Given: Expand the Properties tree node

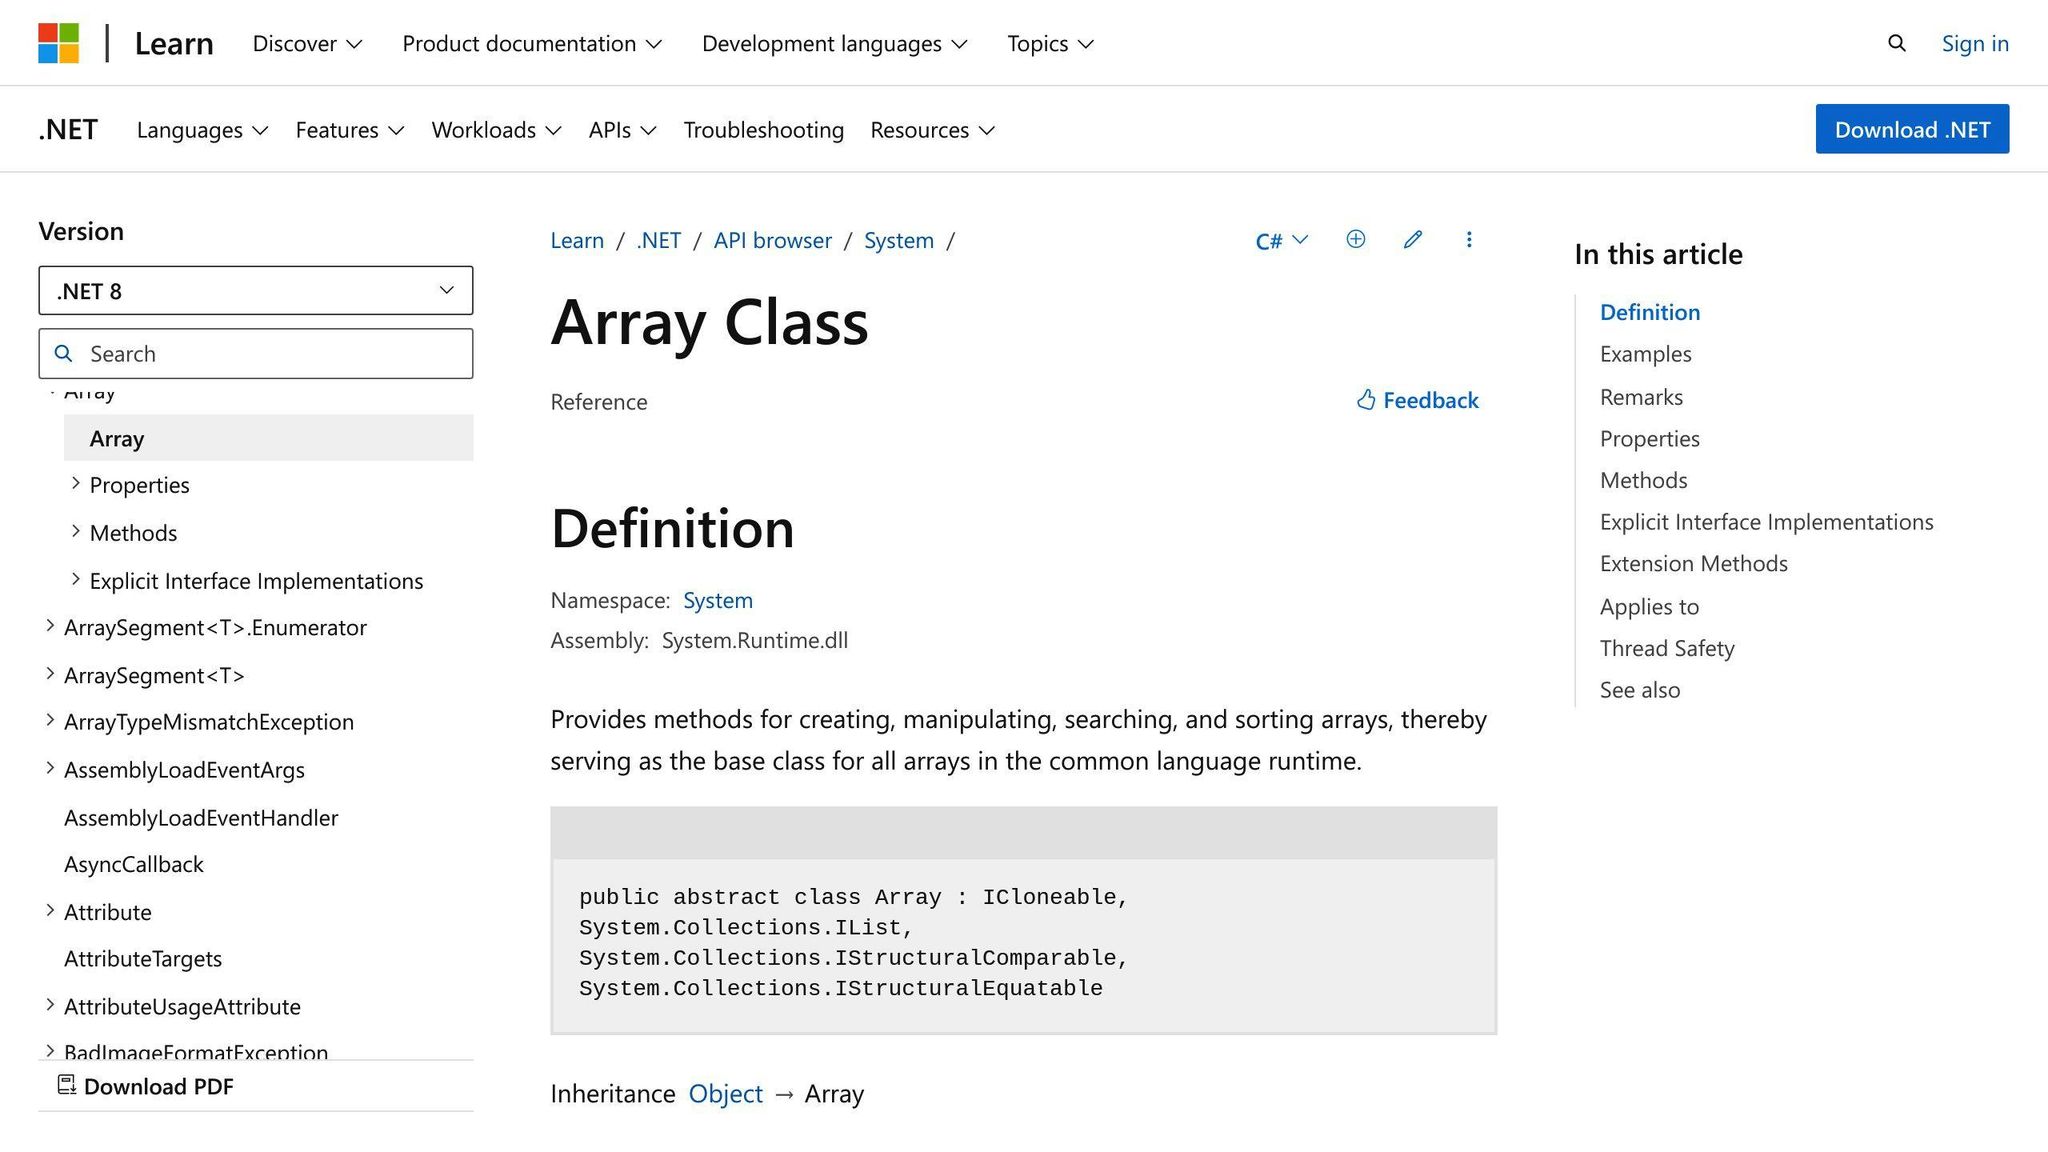Looking at the screenshot, I should 76,483.
